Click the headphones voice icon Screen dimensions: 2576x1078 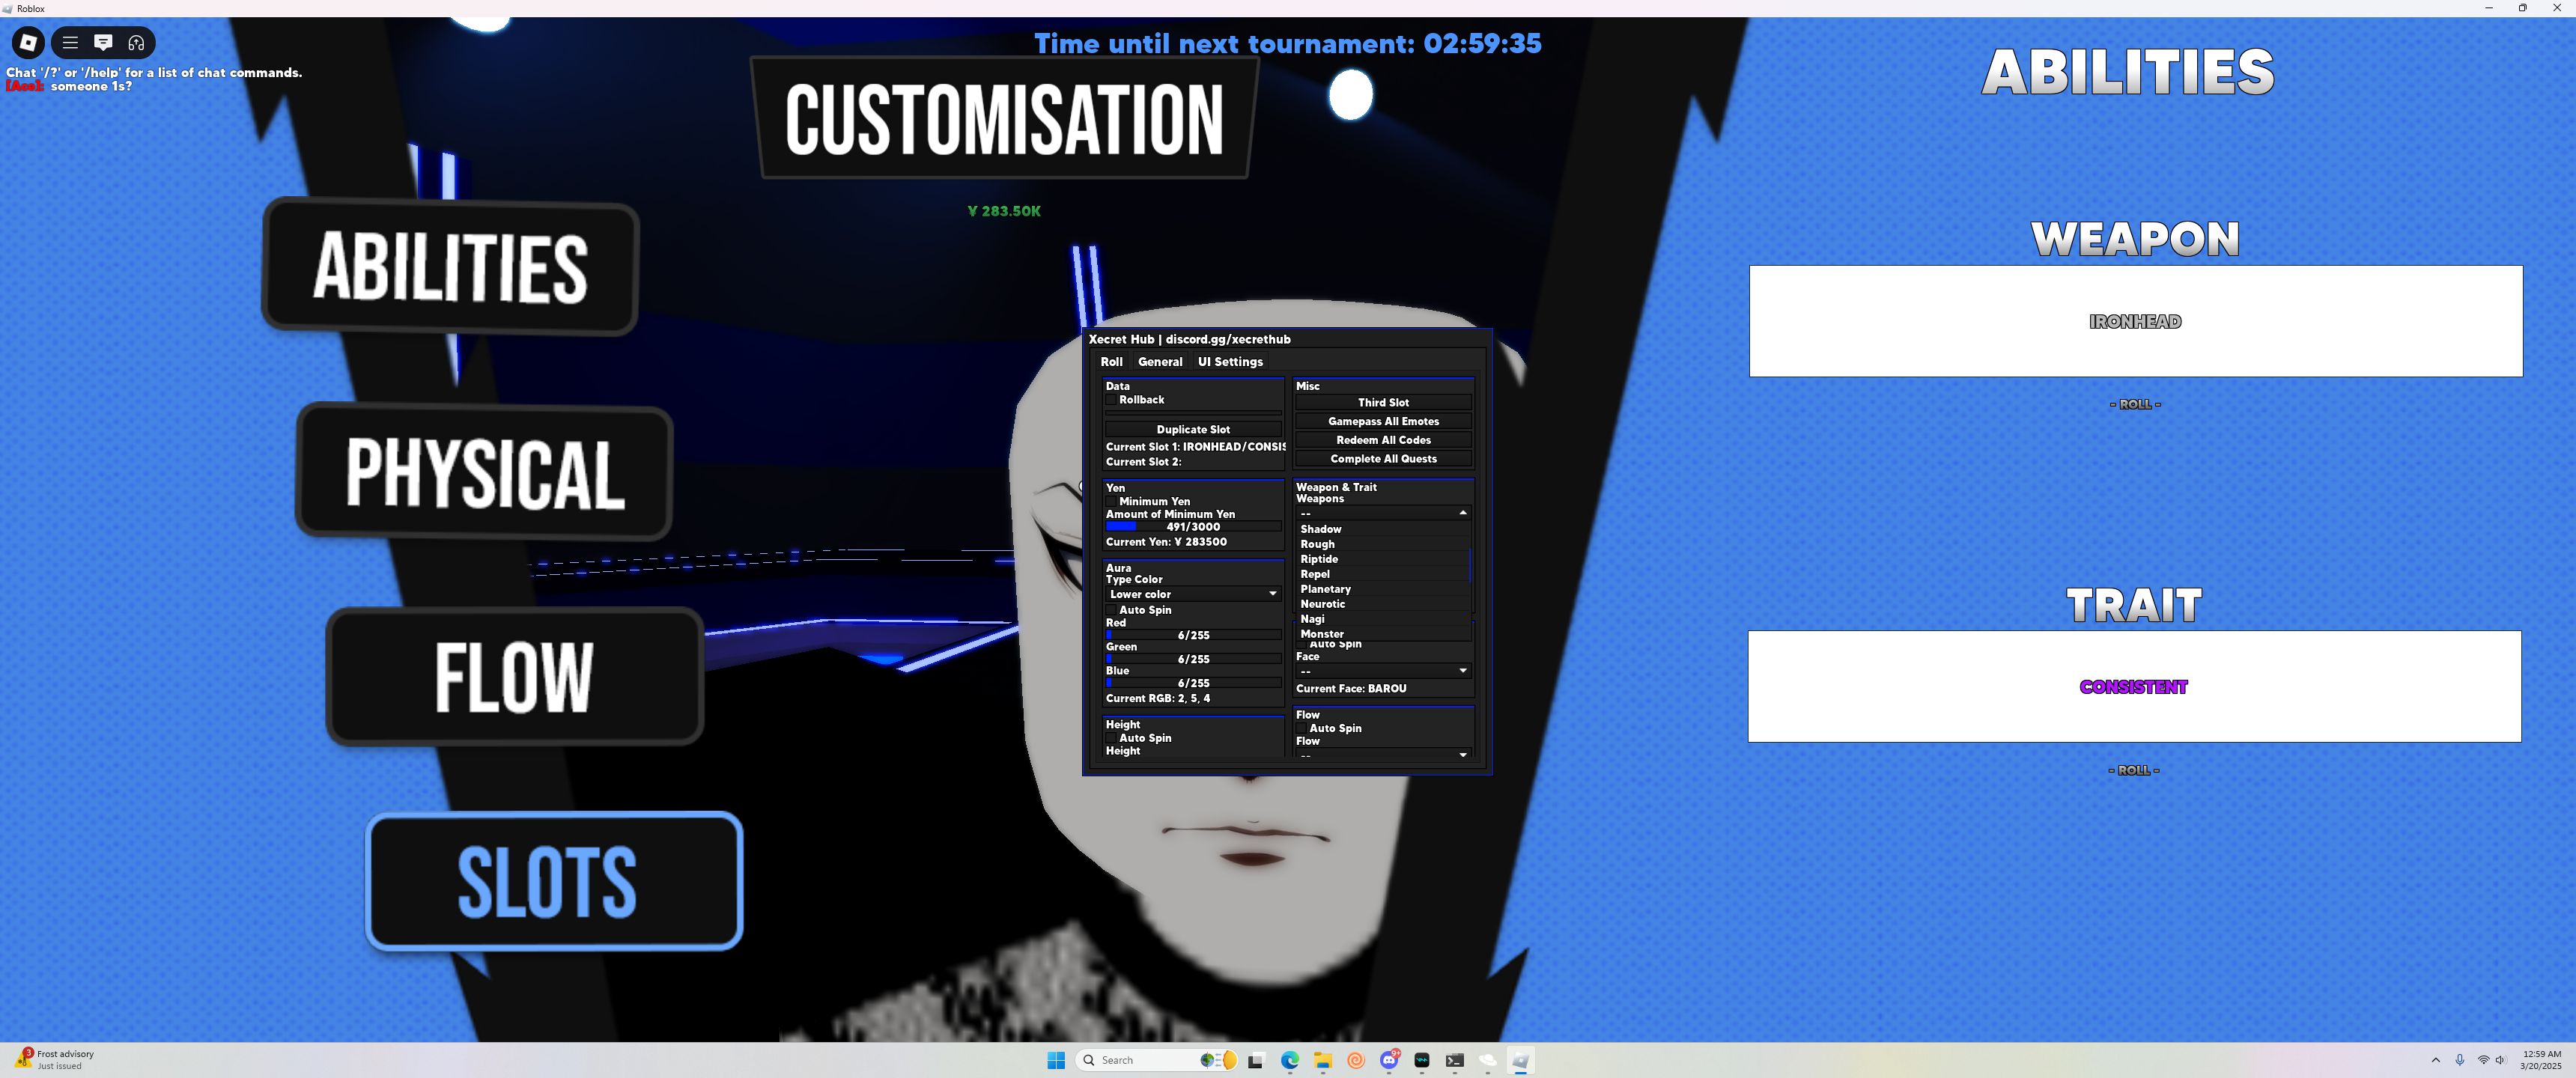(136, 42)
